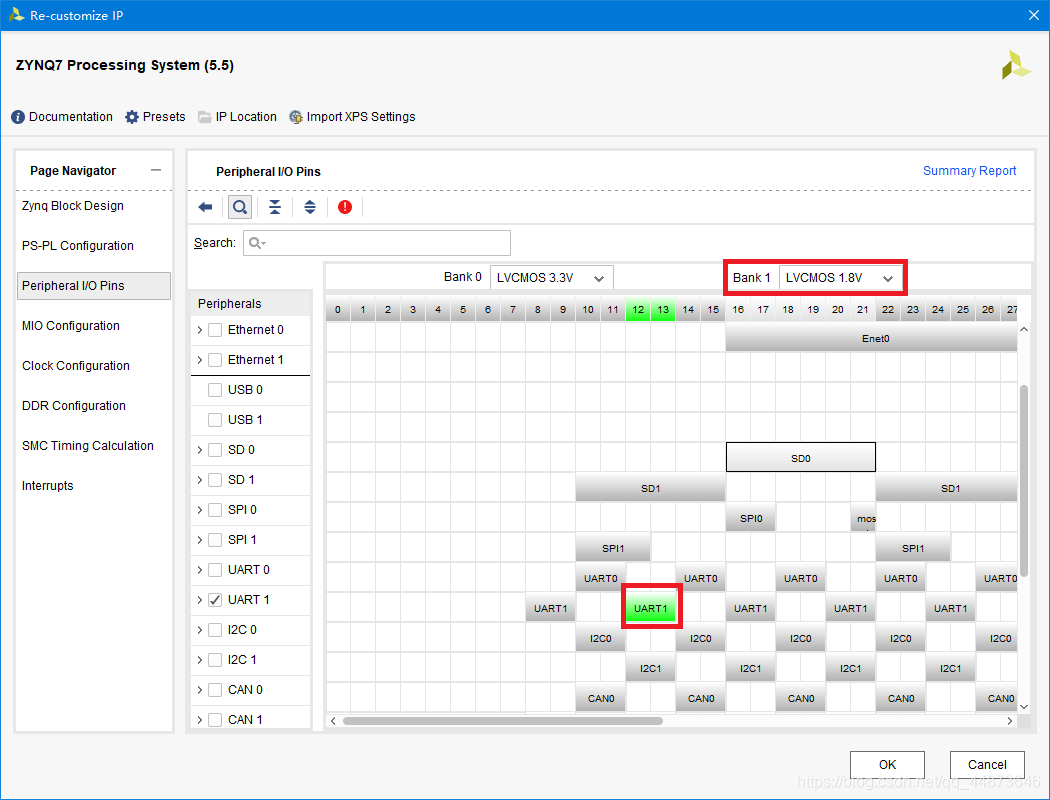The width and height of the screenshot is (1050, 800).
Task: Enable the Ethernet 1 checkbox
Action: point(215,360)
